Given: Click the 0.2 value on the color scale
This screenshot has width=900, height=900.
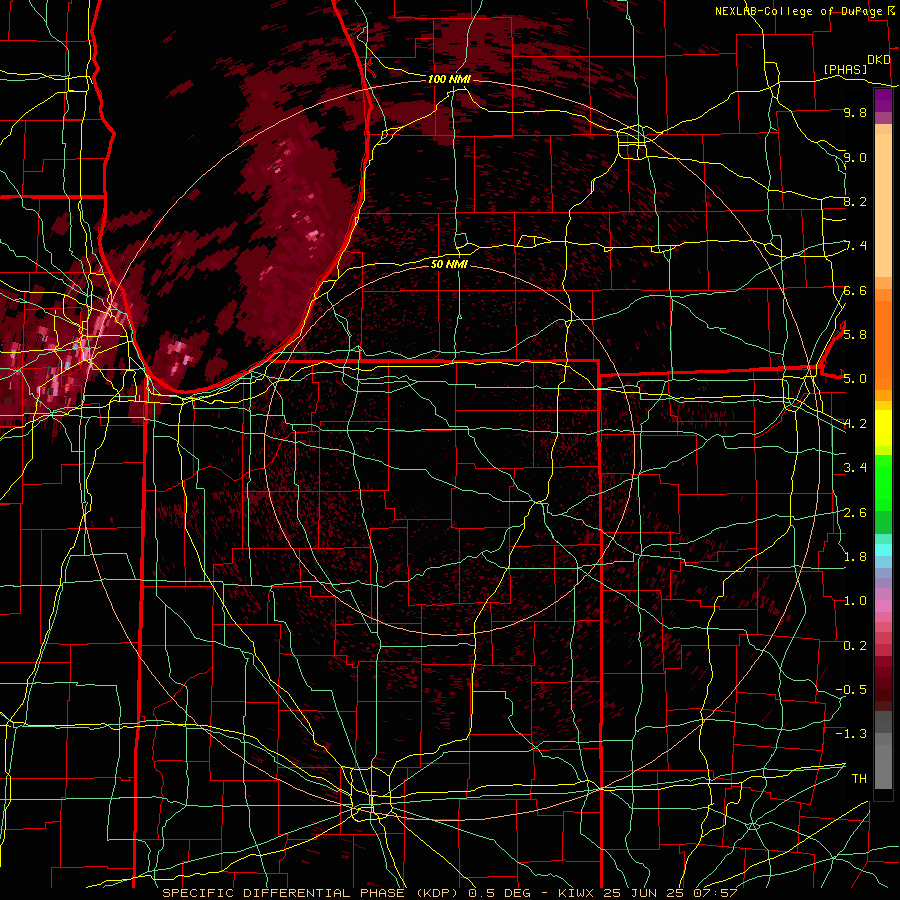Looking at the screenshot, I should 855,646.
